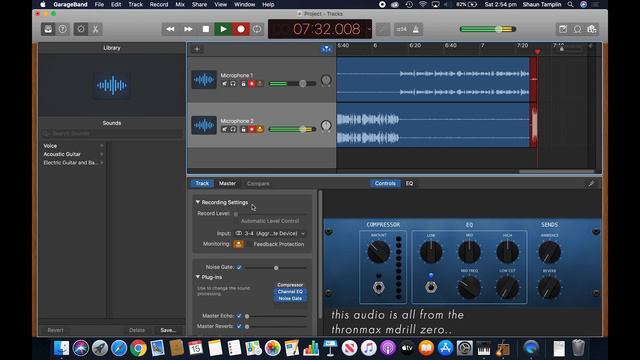This screenshot has width=640, height=360.
Task: Toggle the Master Reverb checkbox
Action: [239, 326]
